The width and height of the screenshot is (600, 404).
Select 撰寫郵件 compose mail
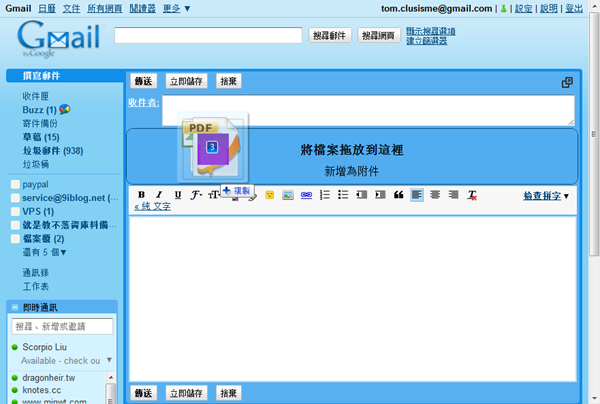pos(41,76)
